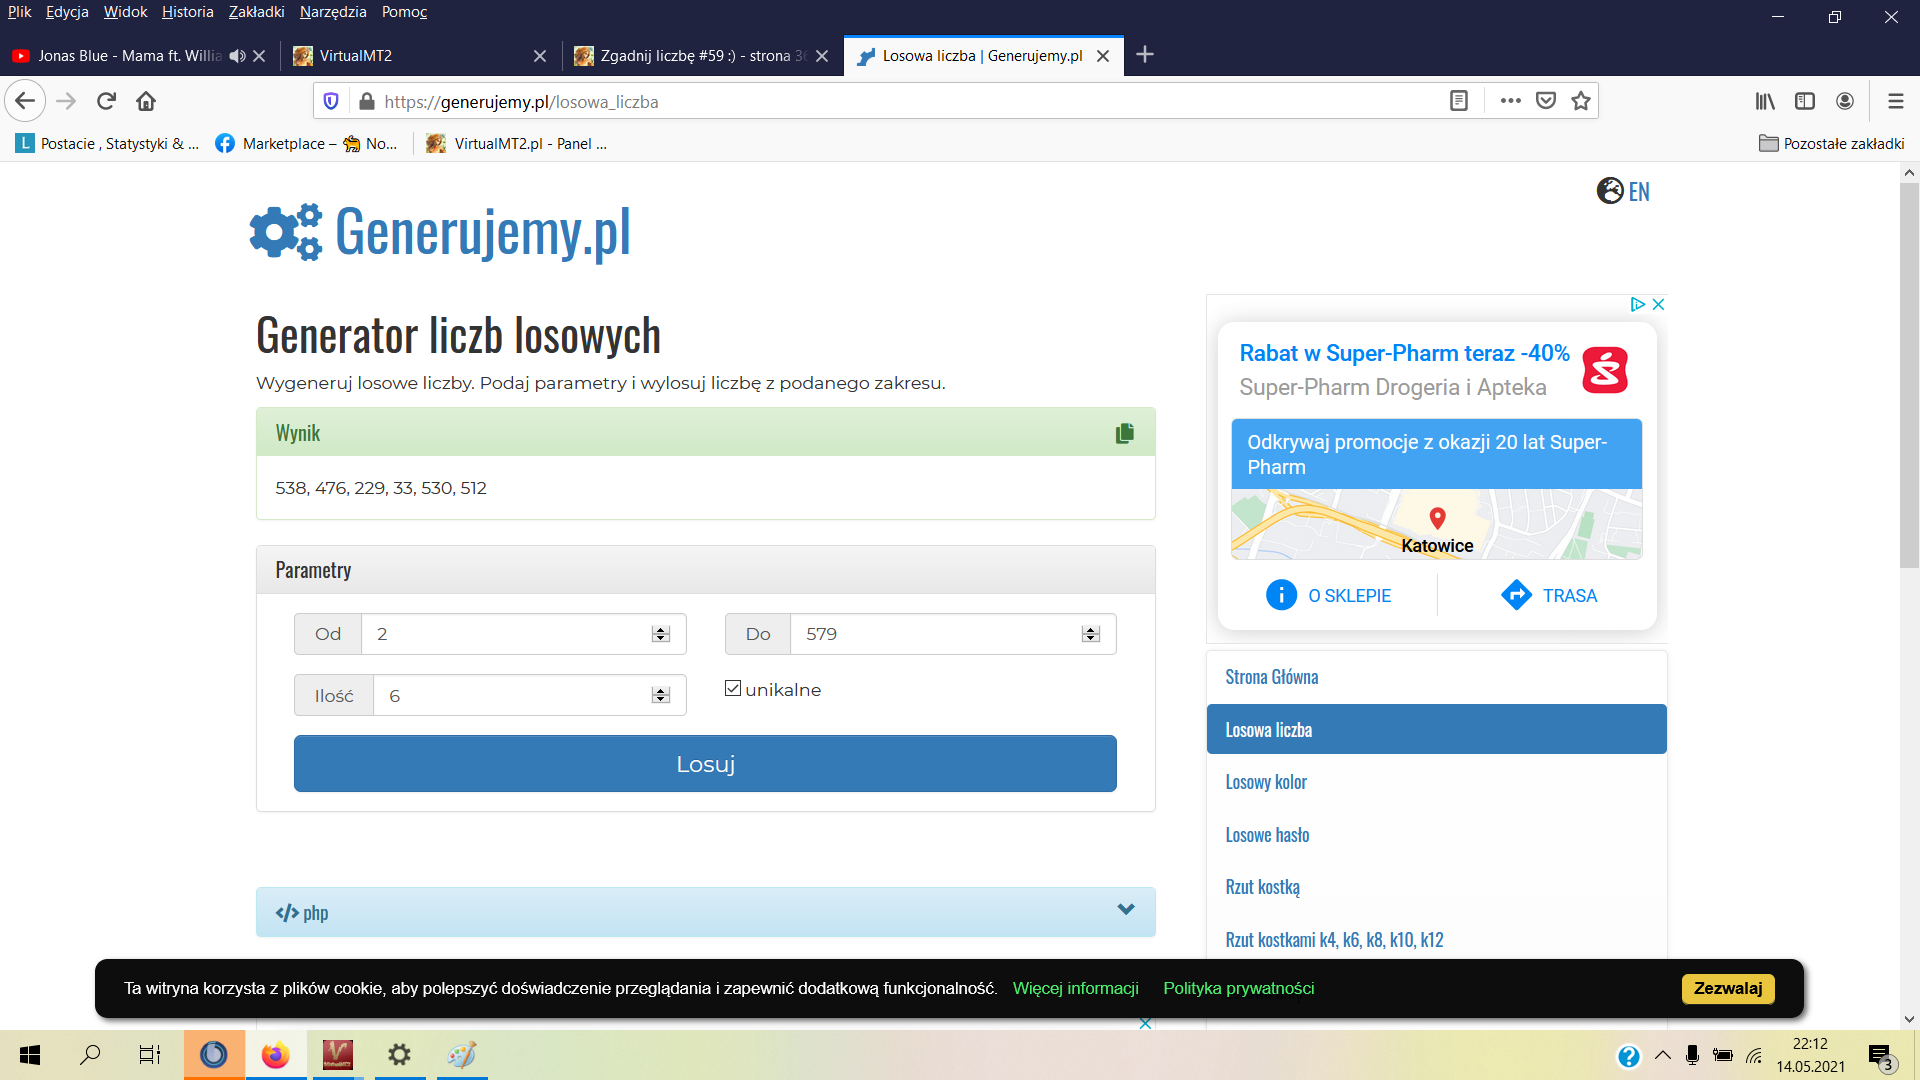Open the Historia menu
Screen dimensions: 1920x1080
tap(187, 12)
